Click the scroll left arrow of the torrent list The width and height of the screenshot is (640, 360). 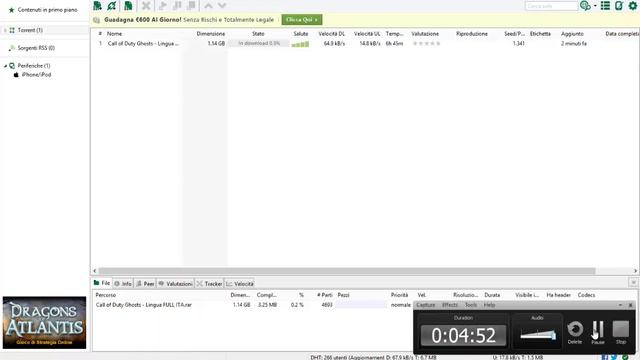click(95, 271)
